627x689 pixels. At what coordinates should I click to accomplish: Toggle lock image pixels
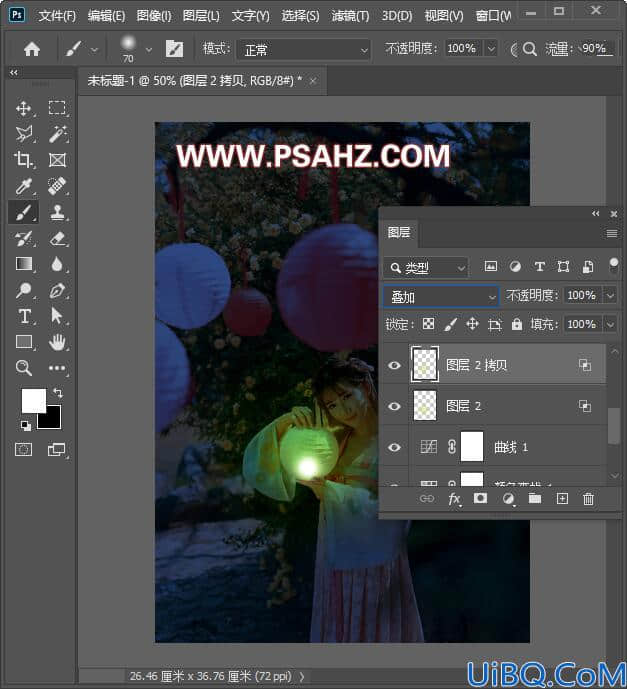pos(450,324)
